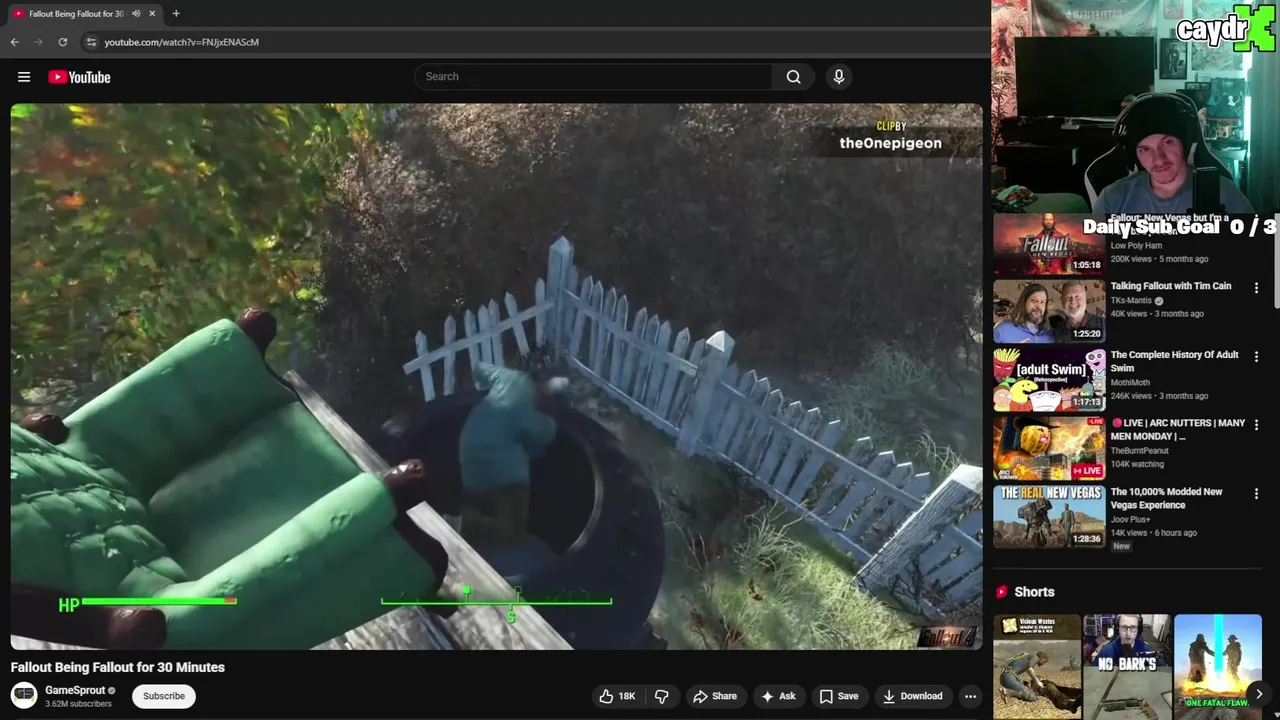Open The Real New Vegas thumbnail
Viewport: 1280px width, 720px height.
1049,518
